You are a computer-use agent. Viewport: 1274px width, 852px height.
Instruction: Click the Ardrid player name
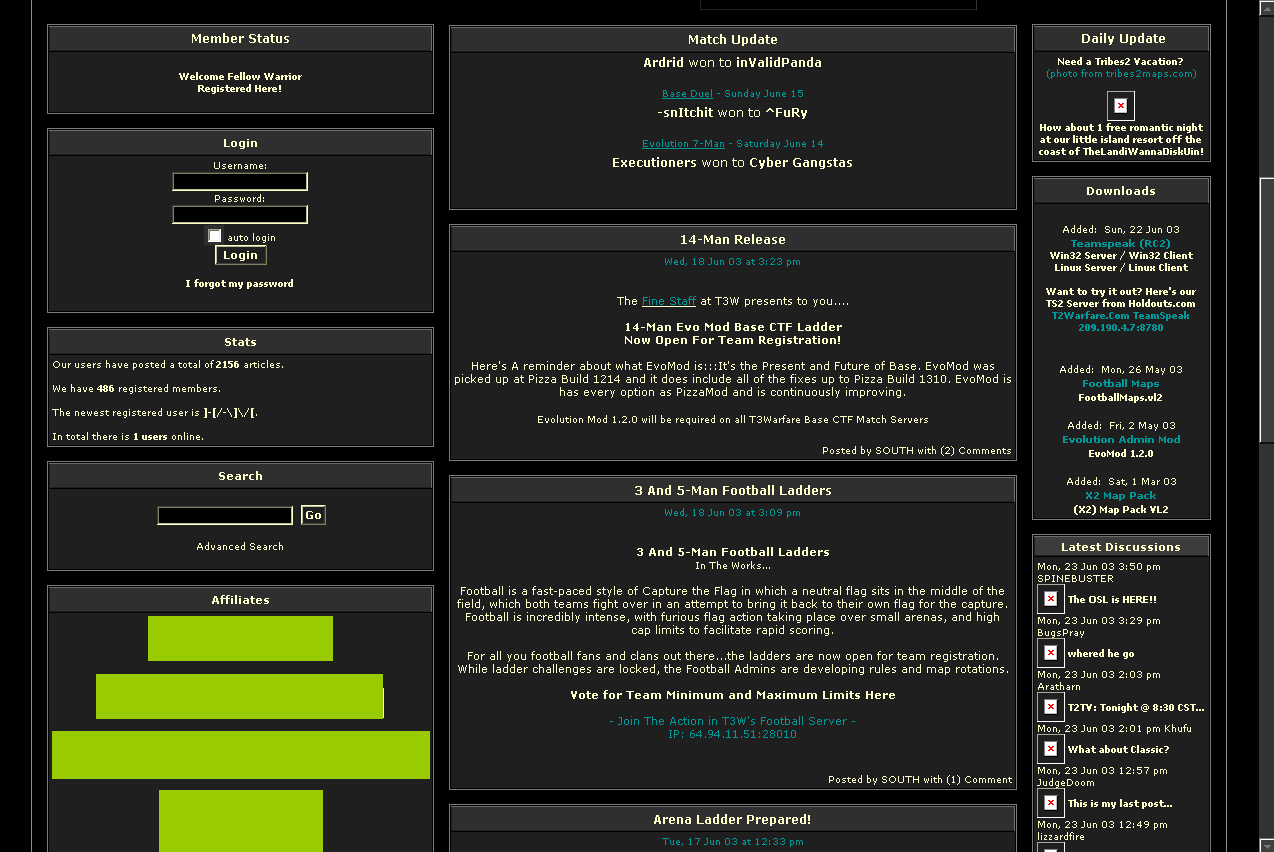(664, 63)
